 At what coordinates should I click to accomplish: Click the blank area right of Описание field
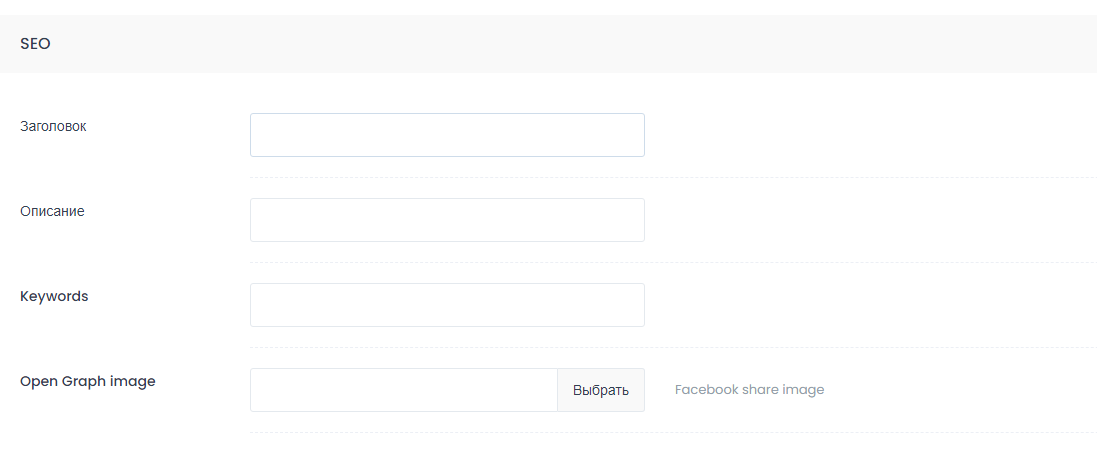pyautogui.click(x=870, y=220)
